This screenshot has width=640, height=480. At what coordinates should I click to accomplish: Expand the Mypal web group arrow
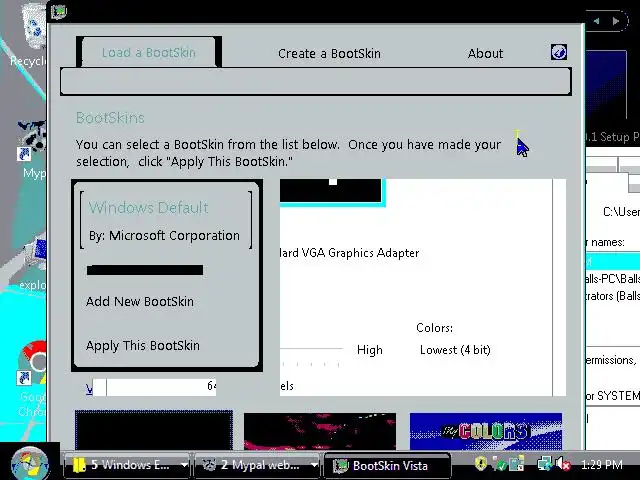tap(314, 465)
